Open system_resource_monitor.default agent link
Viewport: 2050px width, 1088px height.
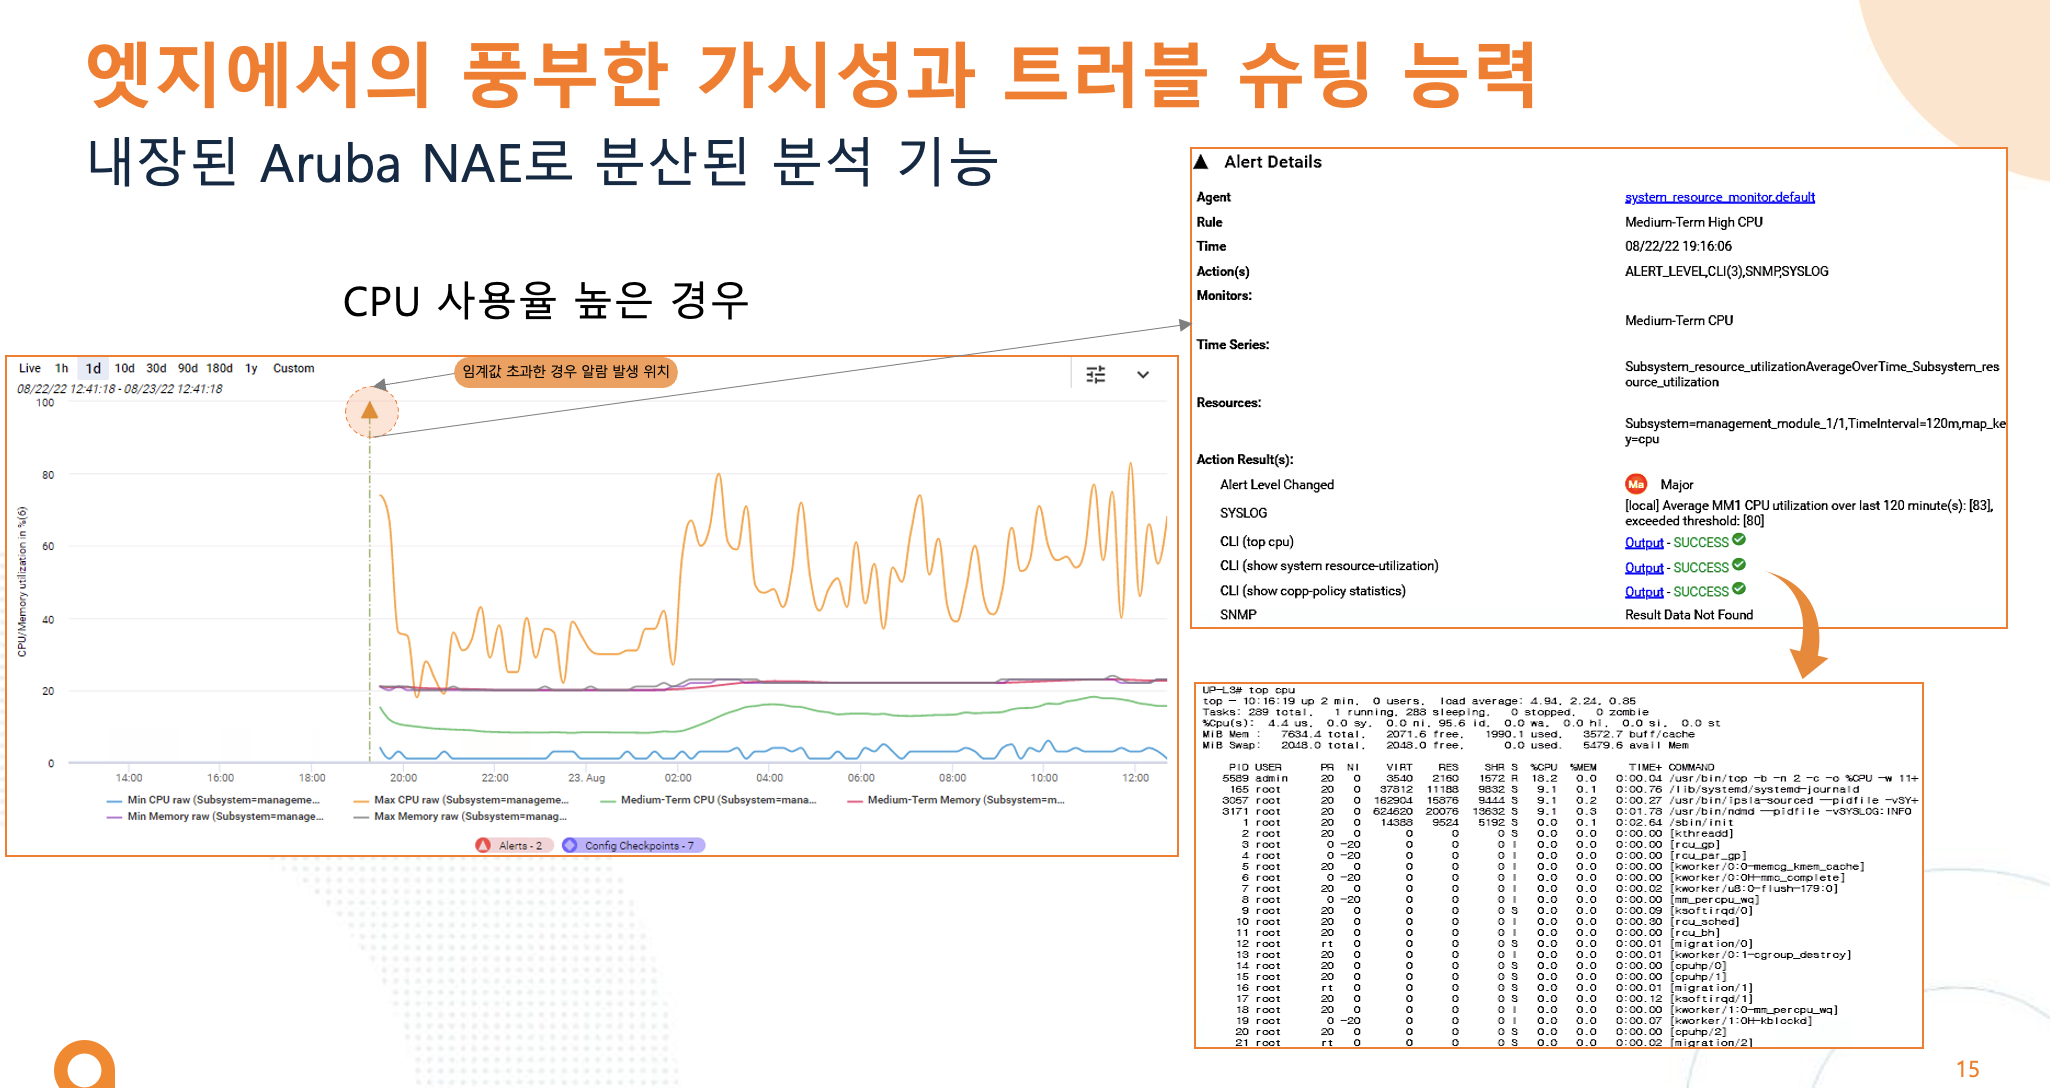click(1719, 197)
